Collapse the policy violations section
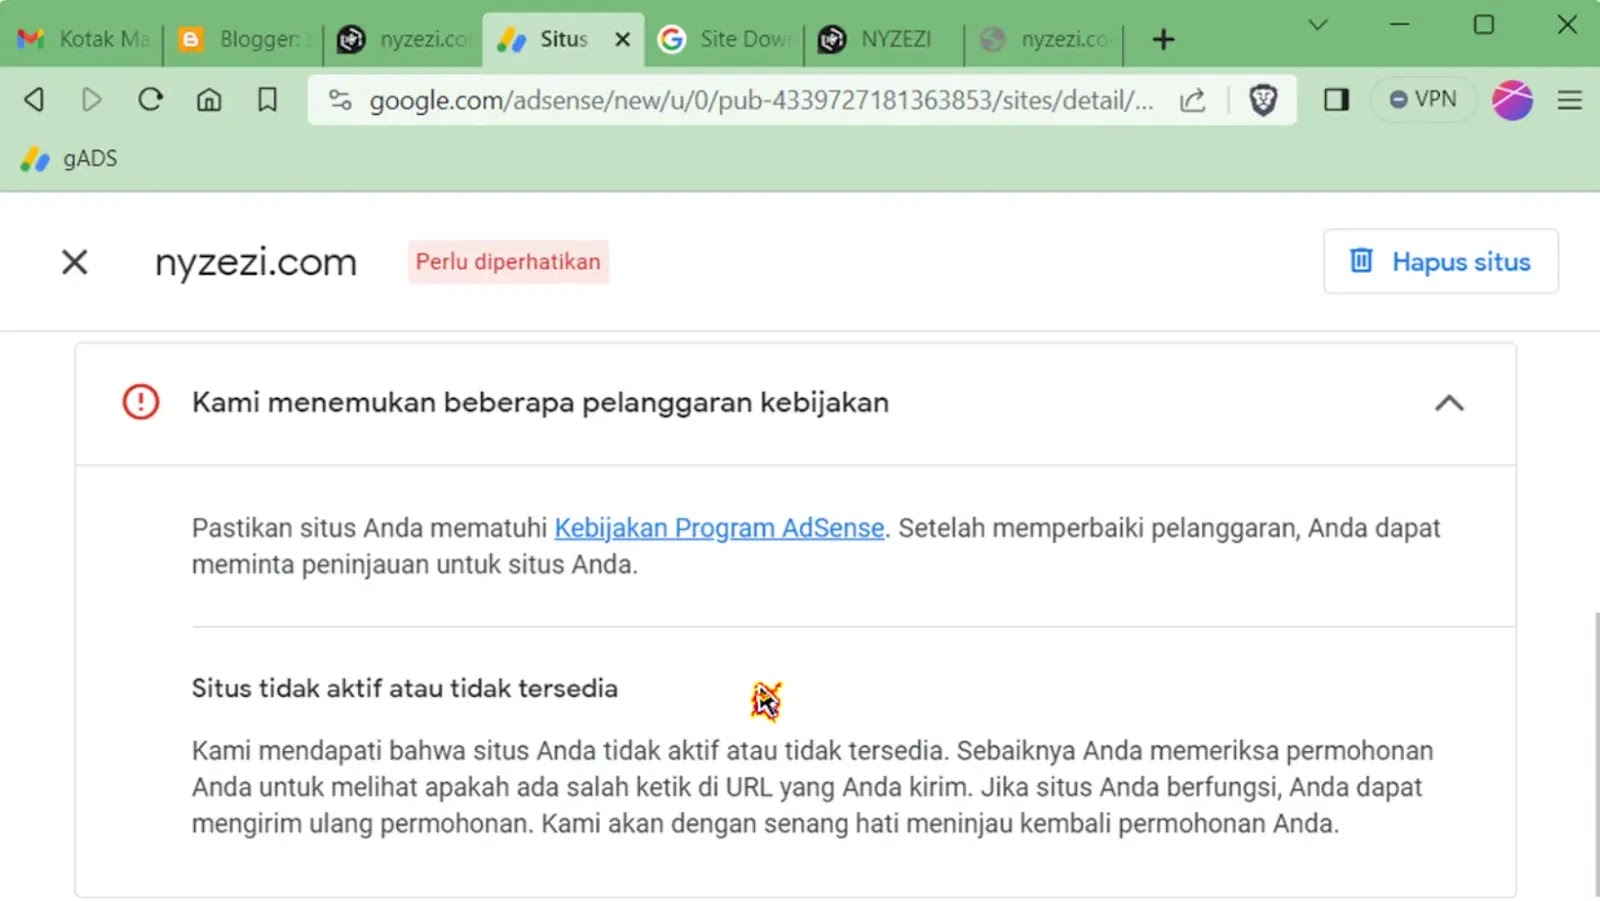Viewport: 1600px width, 901px height. (x=1449, y=403)
